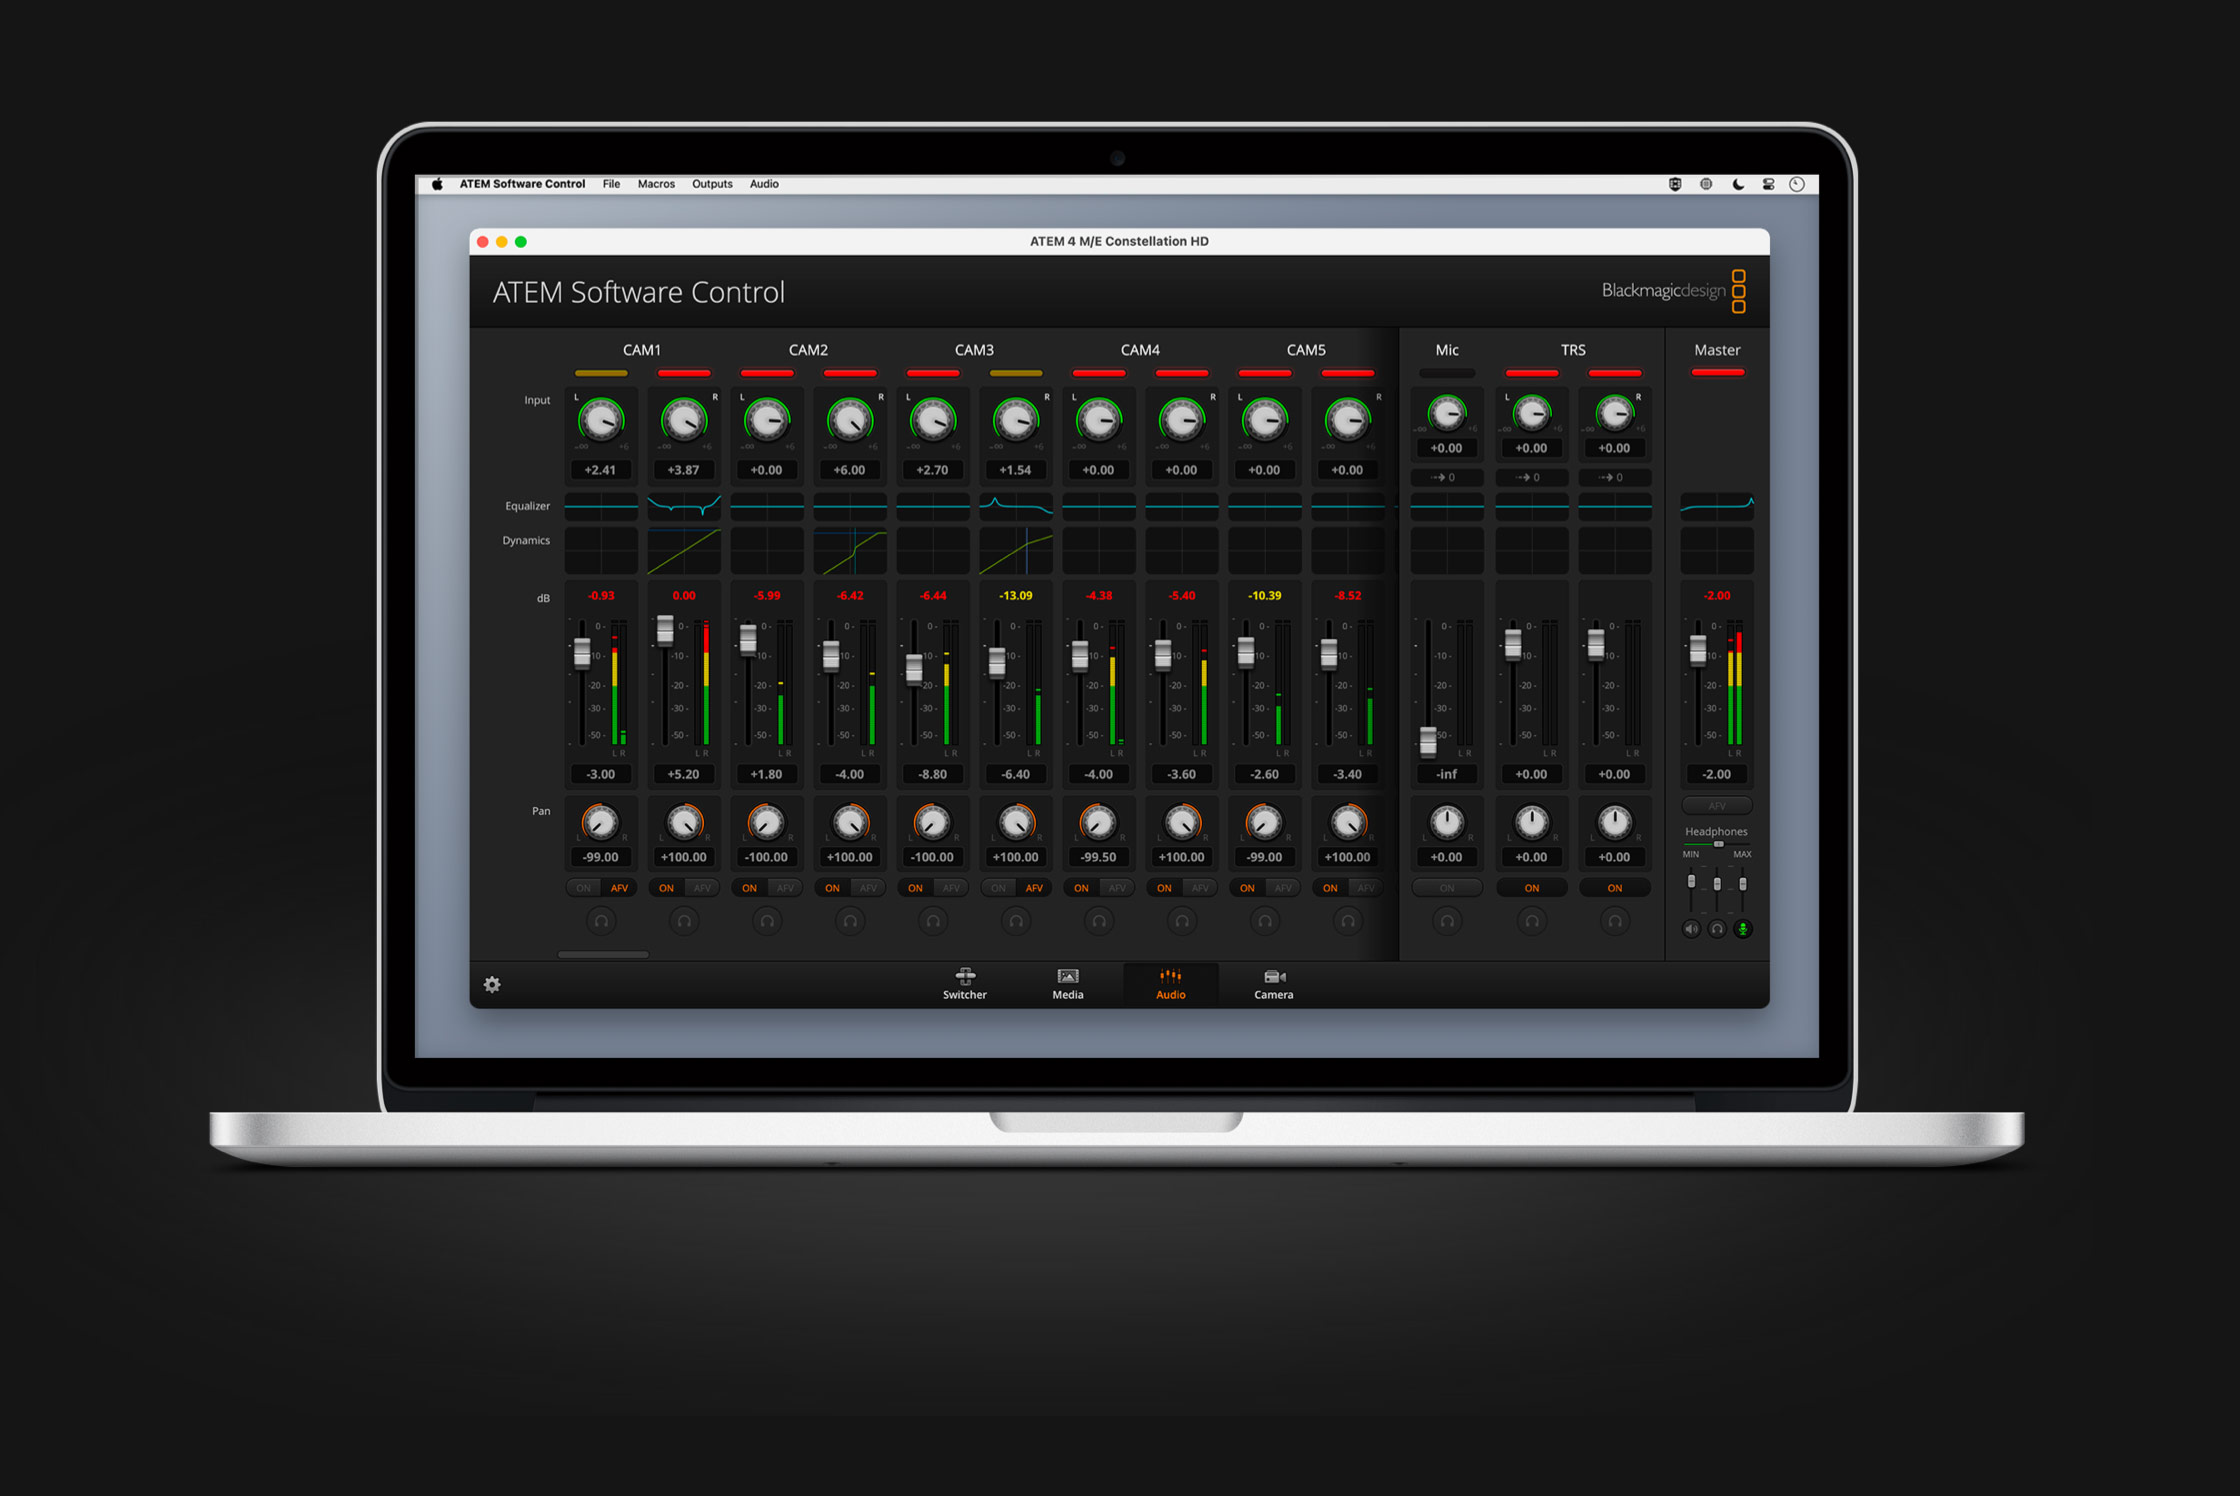Open the Master channel equalizer graph
Image resolution: width=2240 pixels, height=1496 pixels.
[x=1717, y=506]
